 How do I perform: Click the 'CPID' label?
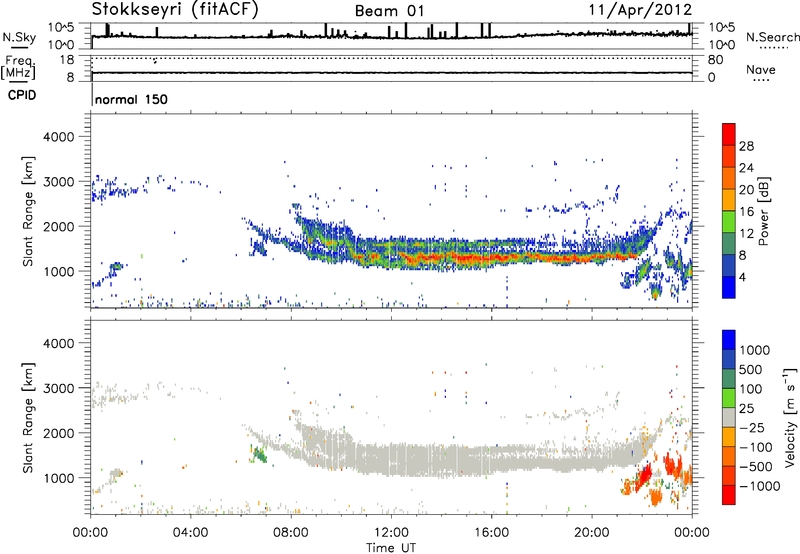(22, 95)
